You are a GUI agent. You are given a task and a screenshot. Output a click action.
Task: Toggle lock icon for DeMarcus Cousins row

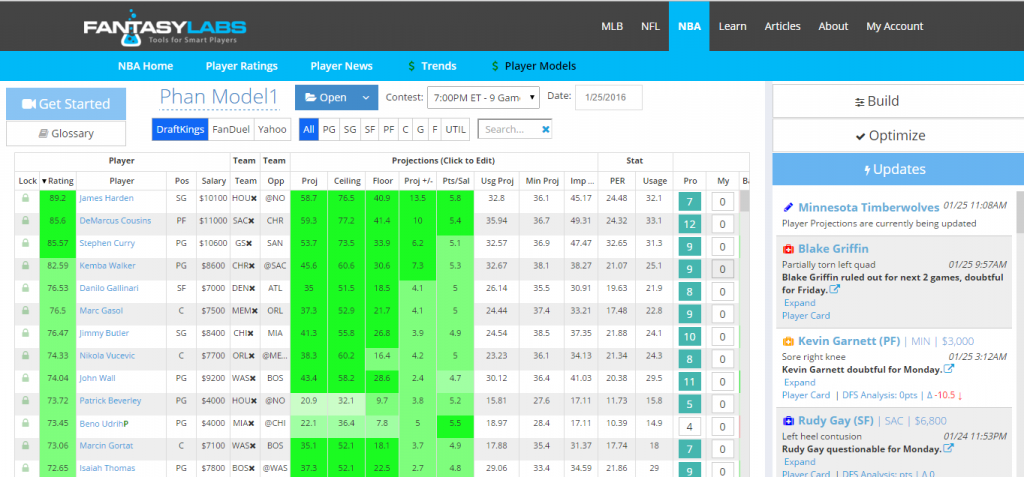(26, 221)
